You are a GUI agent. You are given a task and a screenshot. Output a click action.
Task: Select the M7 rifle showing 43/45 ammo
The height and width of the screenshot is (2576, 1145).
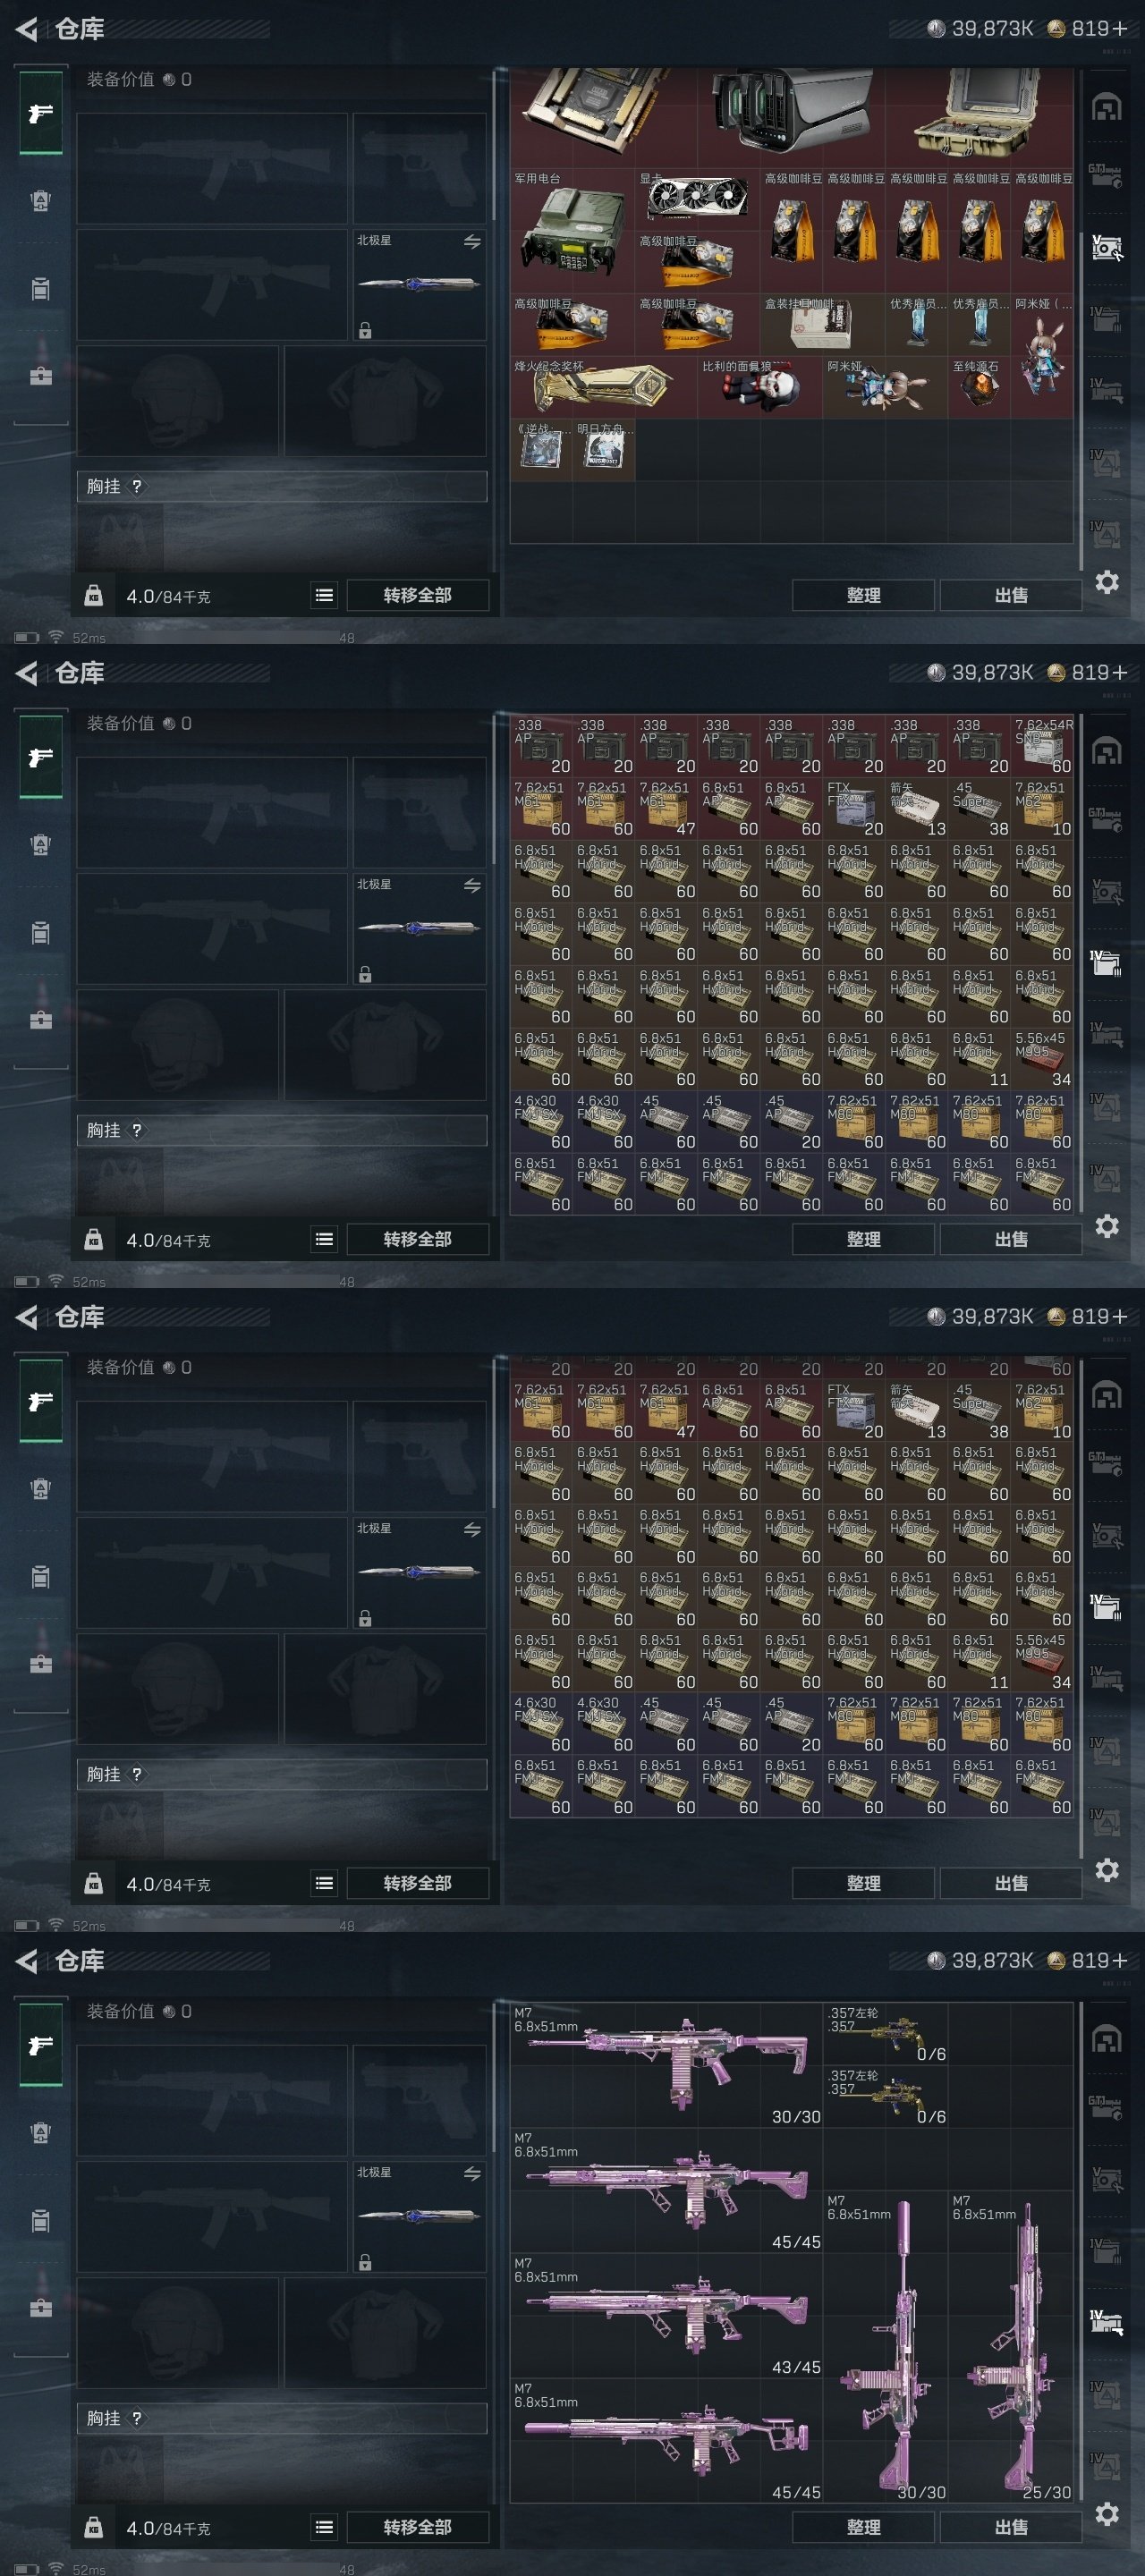click(666, 2314)
